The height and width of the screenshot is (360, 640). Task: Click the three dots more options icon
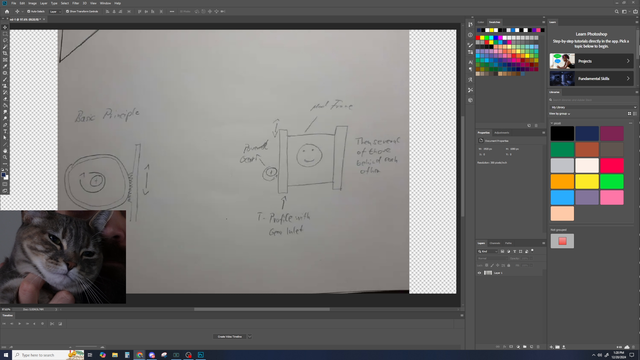(172, 11)
